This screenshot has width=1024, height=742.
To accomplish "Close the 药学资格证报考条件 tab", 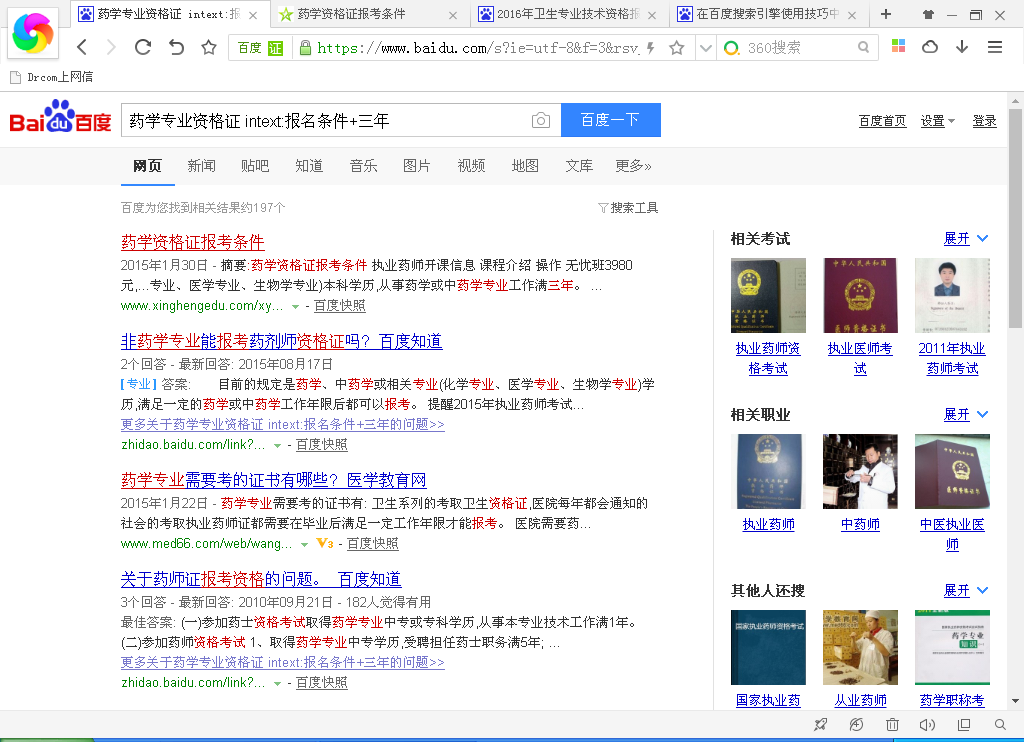I will click(x=453, y=15).
